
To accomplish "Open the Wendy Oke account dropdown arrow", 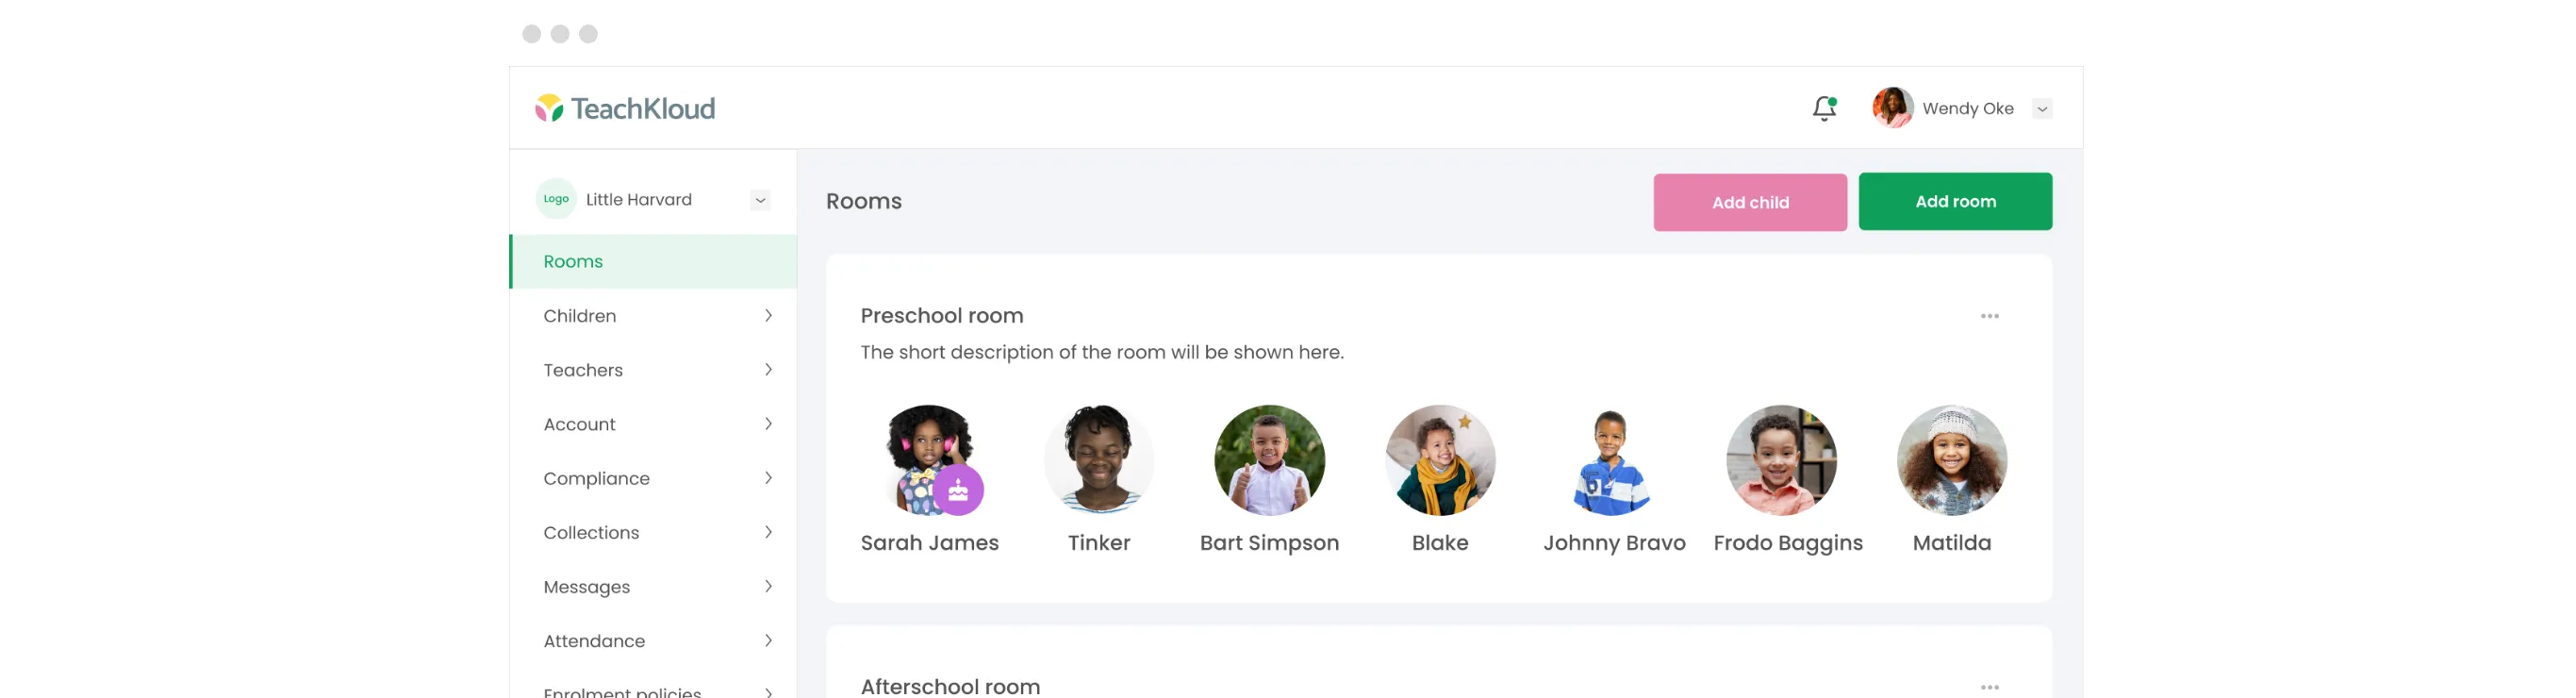I will pyautogui.click(x=2042, y=109).
